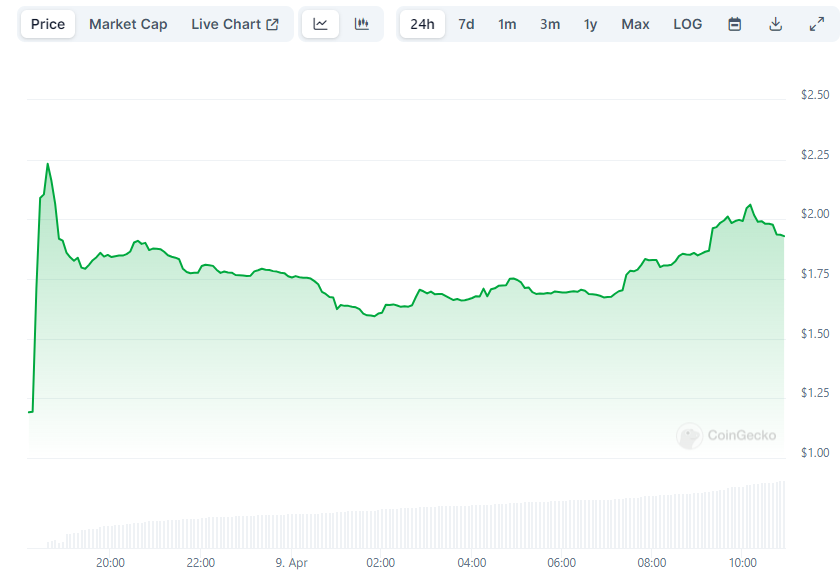The image size is (840, 582).
Task: Click the $2.00 price axis label
Action: coord(815,214)
